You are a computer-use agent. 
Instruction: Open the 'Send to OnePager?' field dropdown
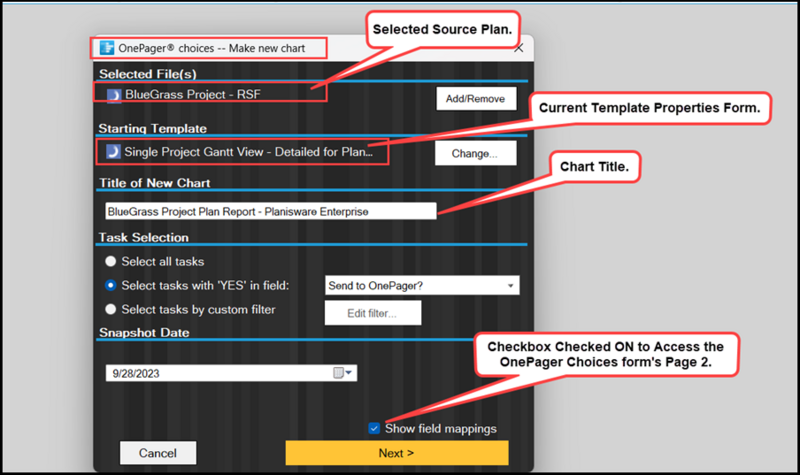tap(510, 286)
